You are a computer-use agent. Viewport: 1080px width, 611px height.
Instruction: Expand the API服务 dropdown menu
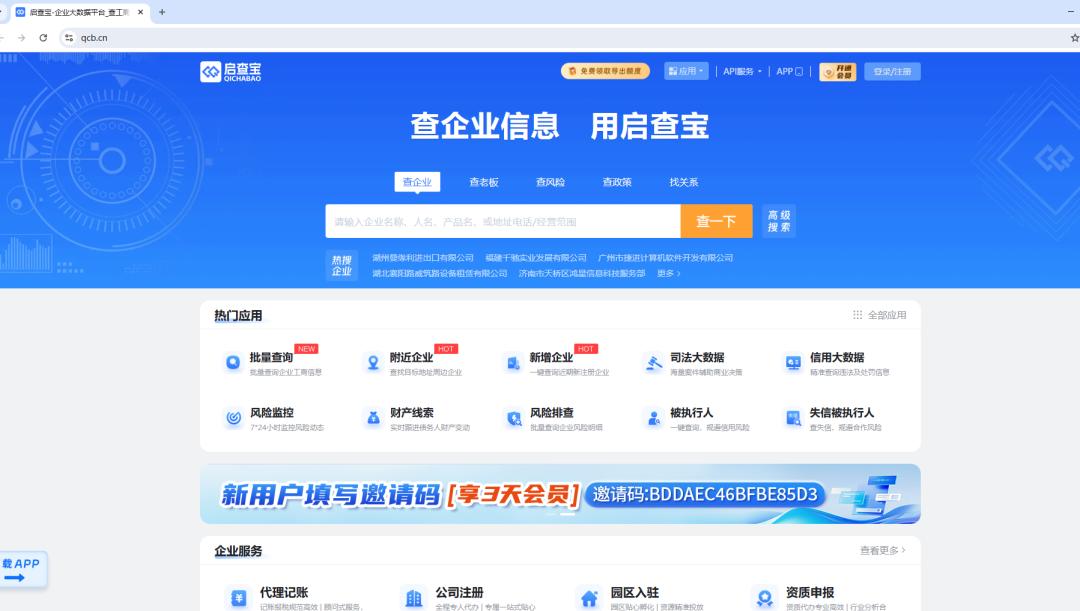742,71
